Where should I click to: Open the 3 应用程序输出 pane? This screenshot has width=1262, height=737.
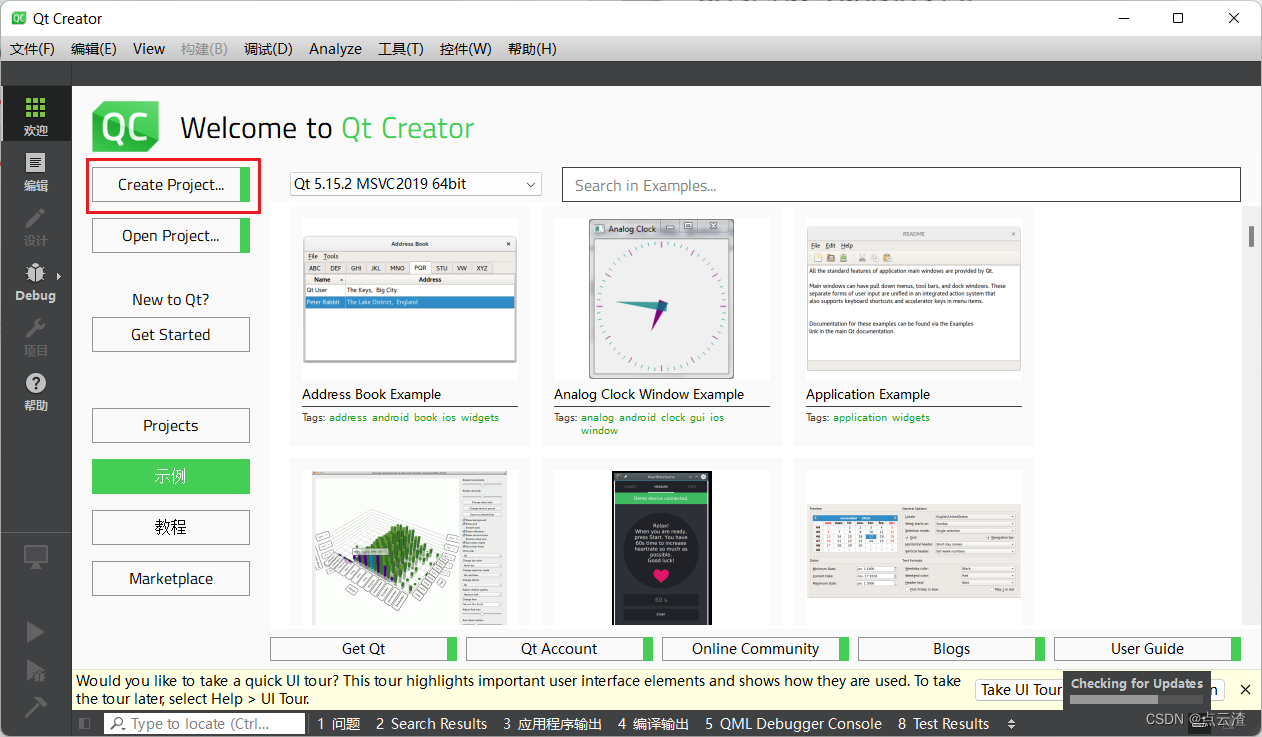tap(553, 724)
